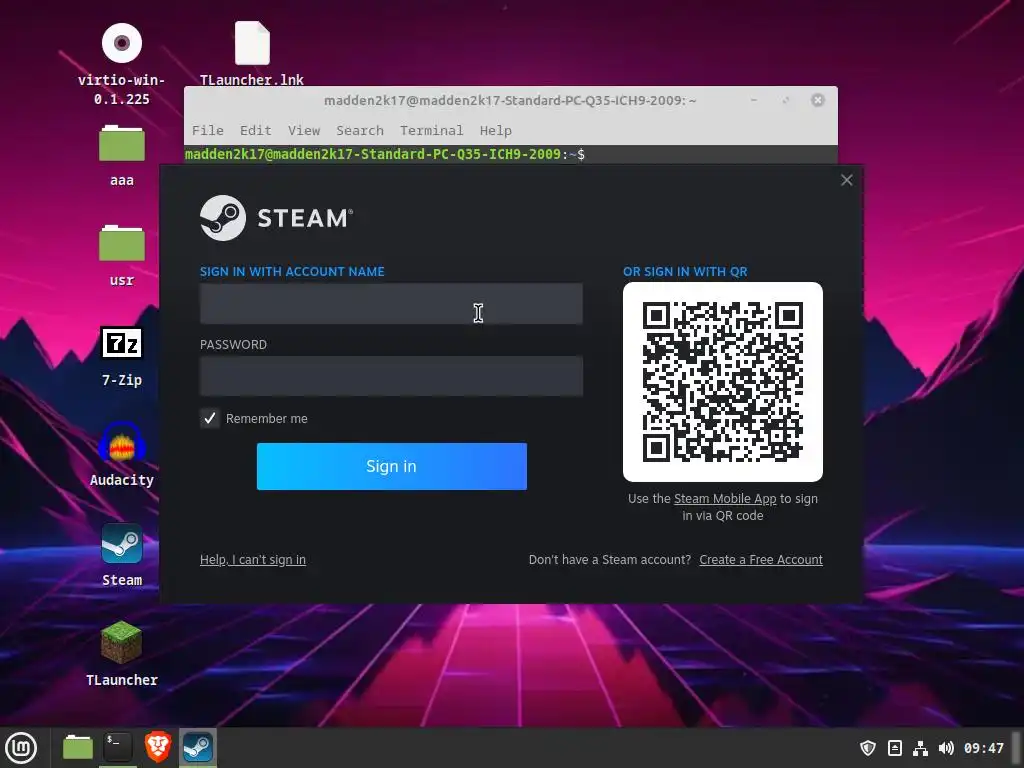This screenshot has height=768, width=1024.
Task: Click the clock showing 09:47
Action: coord(984,748)
